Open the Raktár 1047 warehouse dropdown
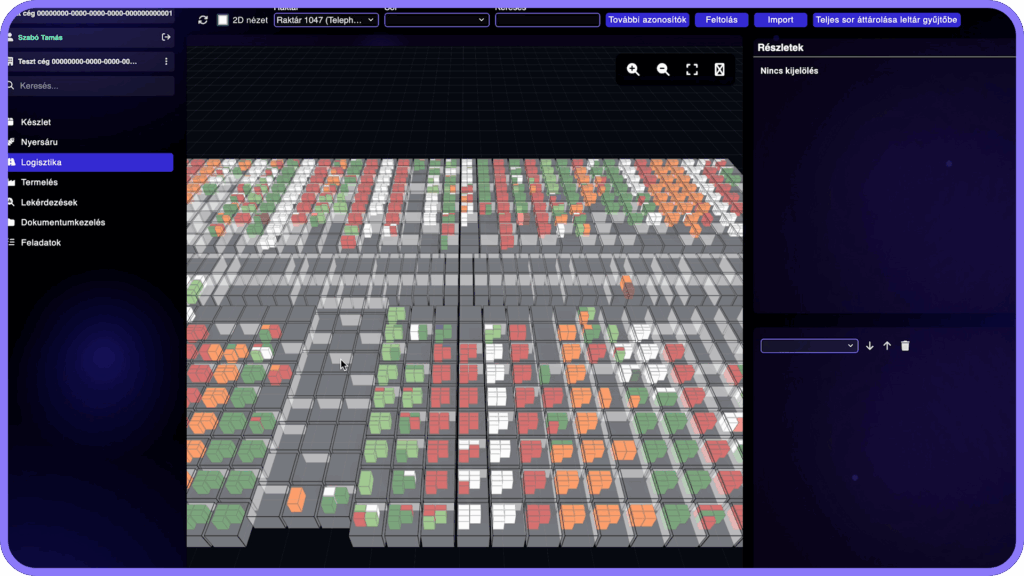 [326, 20]
